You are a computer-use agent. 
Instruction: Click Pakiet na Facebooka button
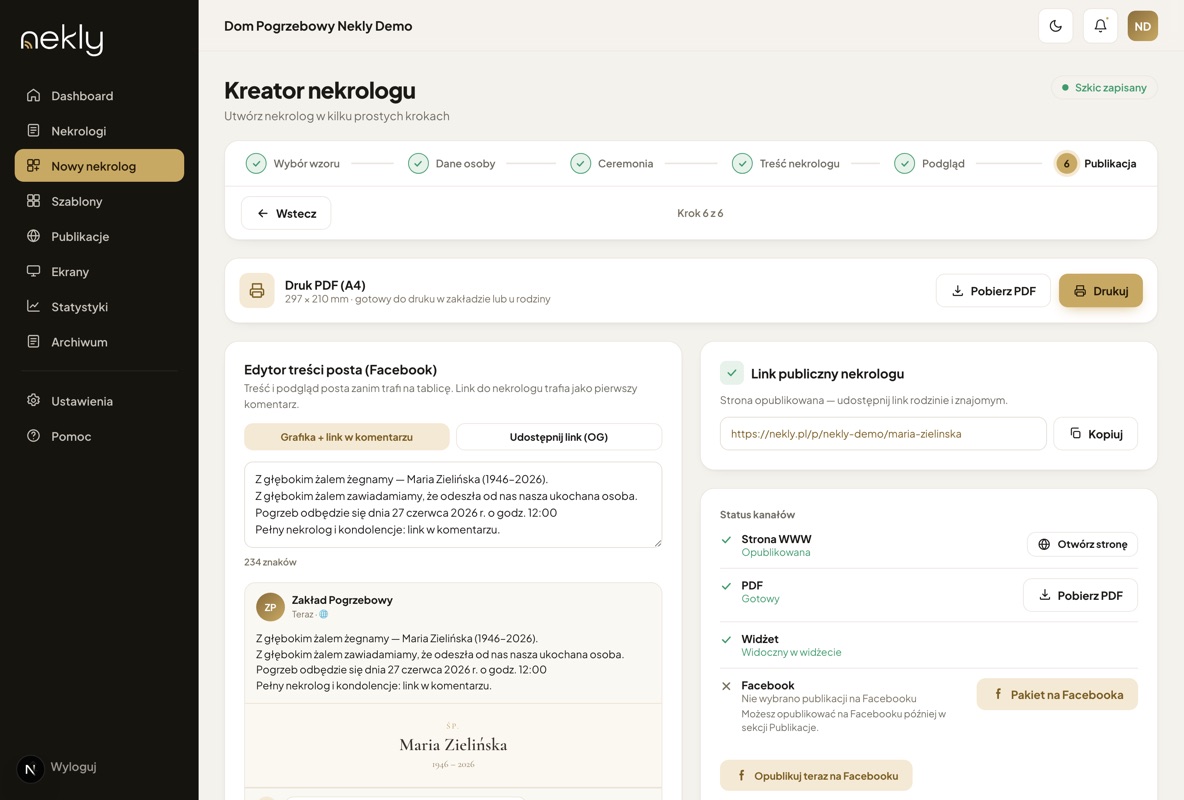pyautogui.click(x=1057, y=694)
